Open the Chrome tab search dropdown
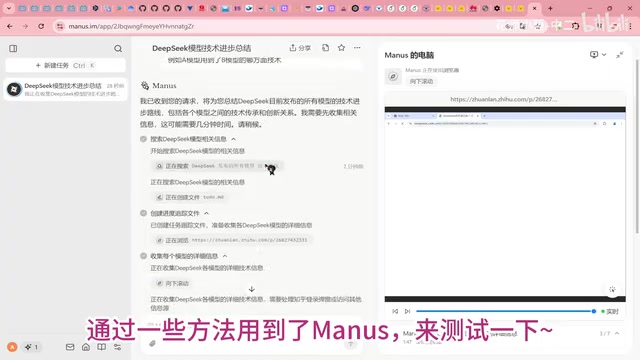 [x=9, y=8]
